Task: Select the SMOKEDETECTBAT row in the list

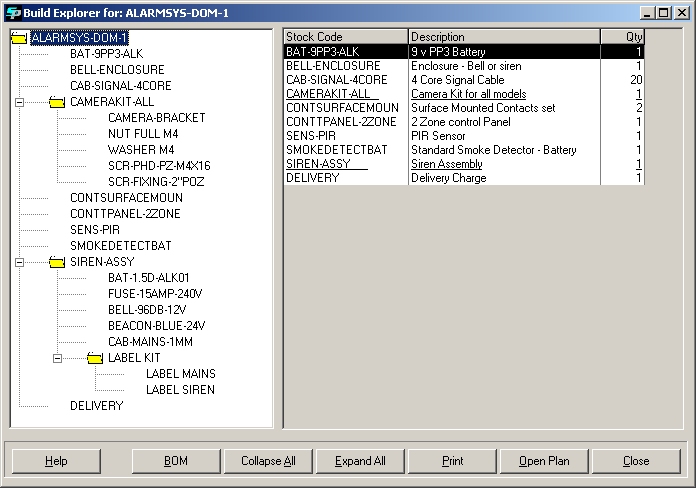Action: point(337,150)
